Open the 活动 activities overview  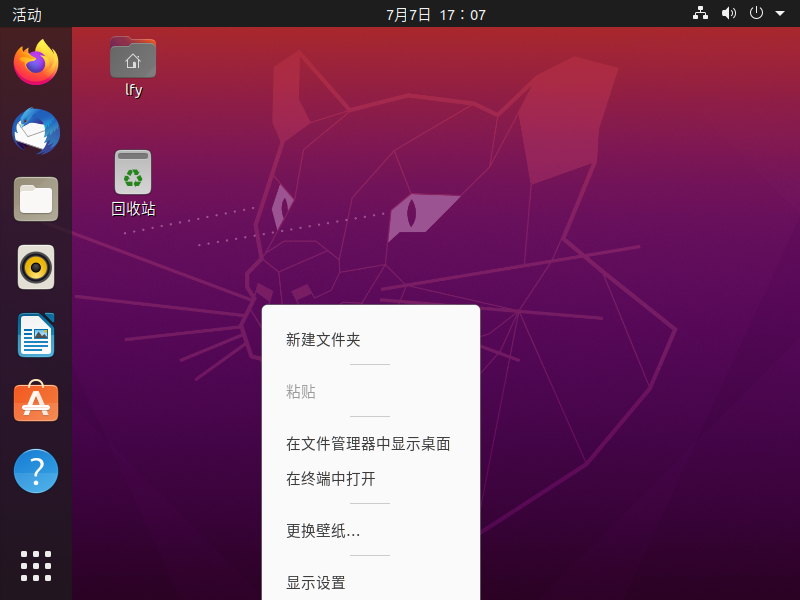click(27, 14)
